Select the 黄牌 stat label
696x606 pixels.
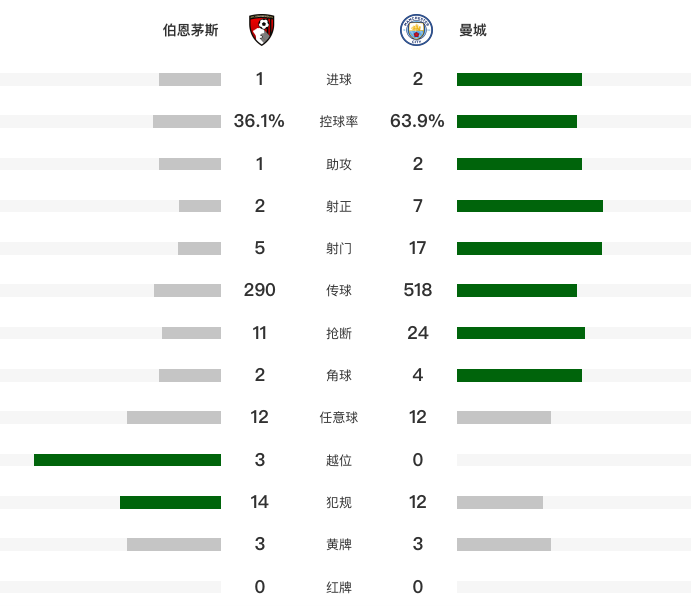click(339, 544)
